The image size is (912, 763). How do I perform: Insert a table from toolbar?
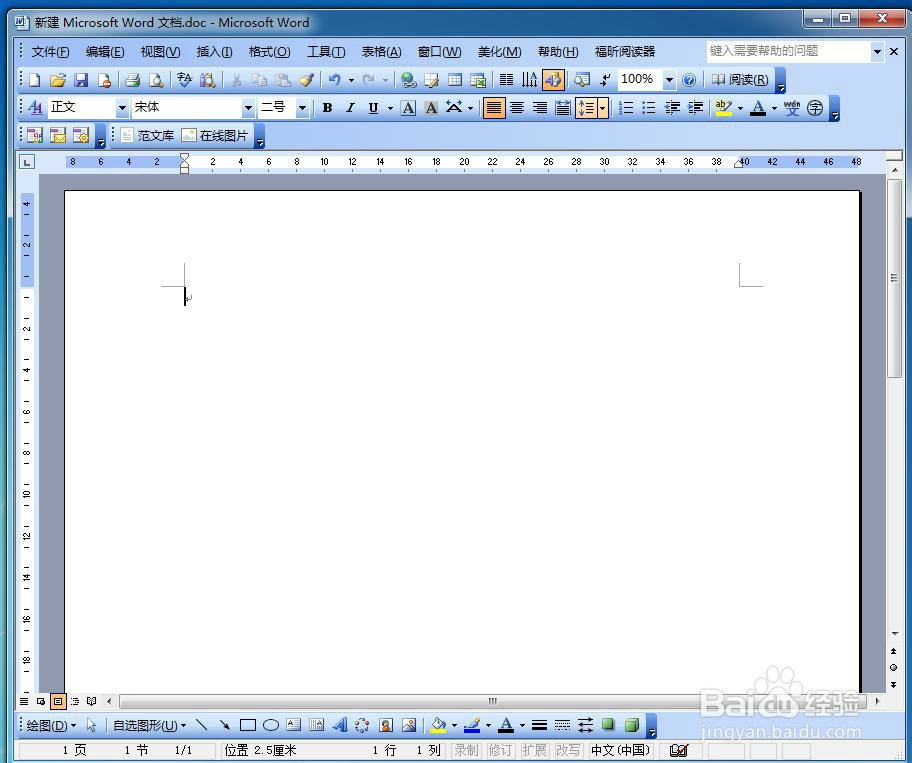[455, 80]
